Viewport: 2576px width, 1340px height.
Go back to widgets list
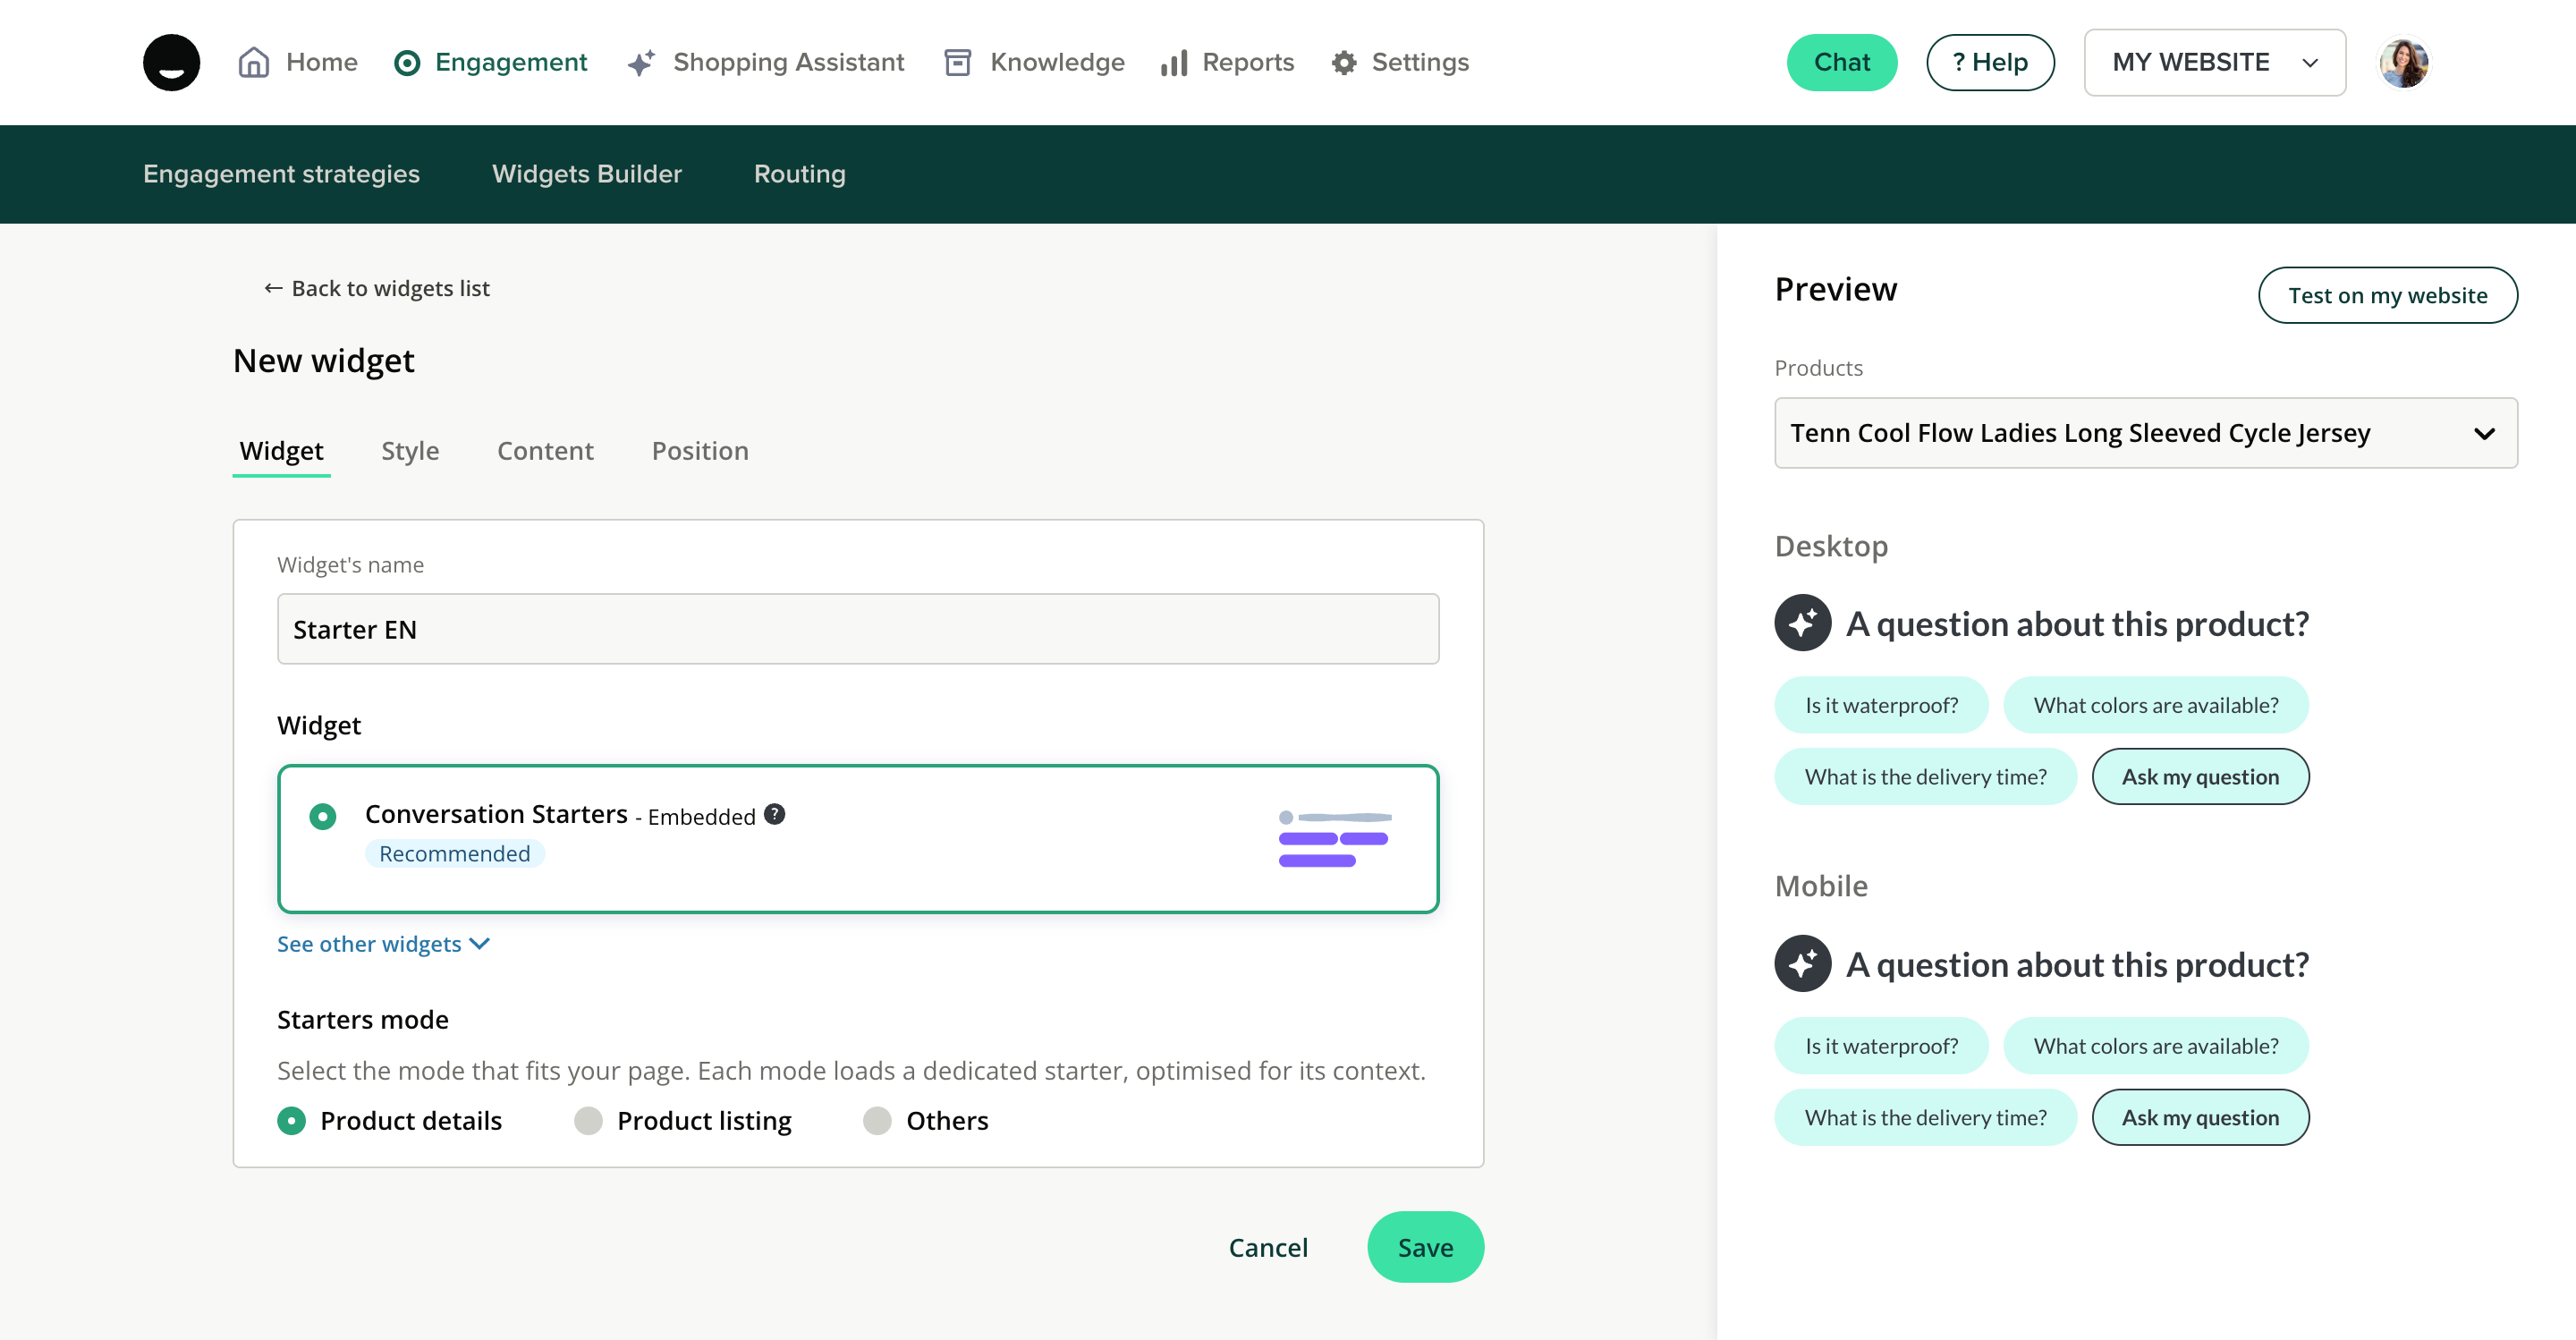coord(376,288)
